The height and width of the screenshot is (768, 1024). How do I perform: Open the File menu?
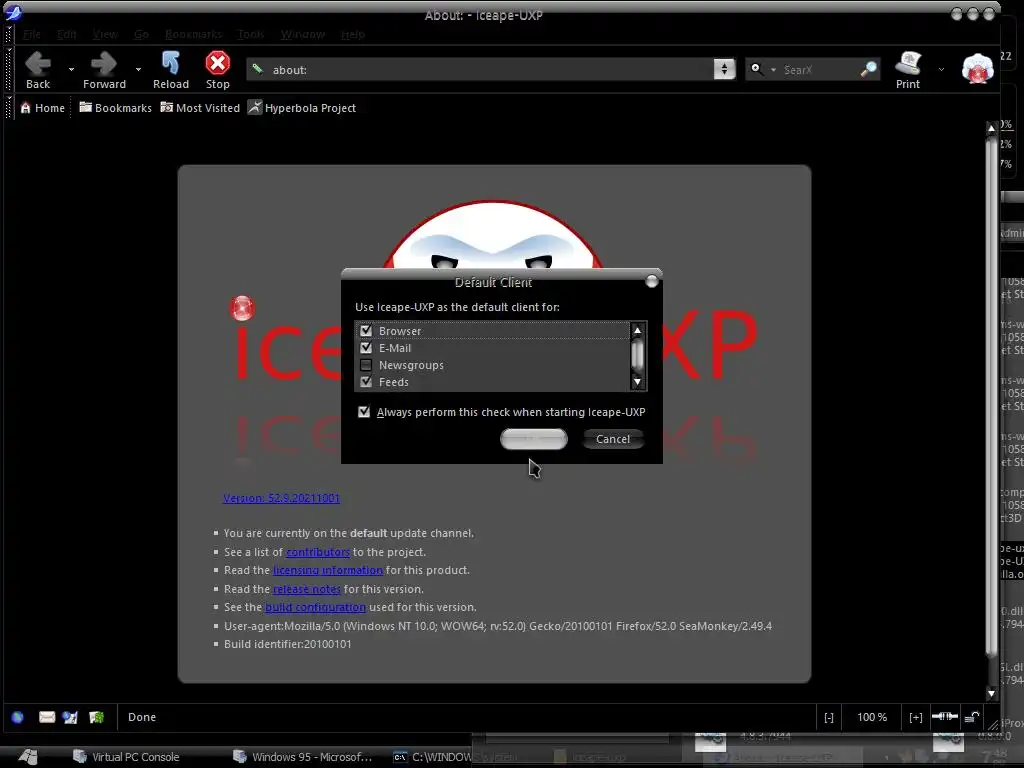pyautogui.click(x=31, y=34)
